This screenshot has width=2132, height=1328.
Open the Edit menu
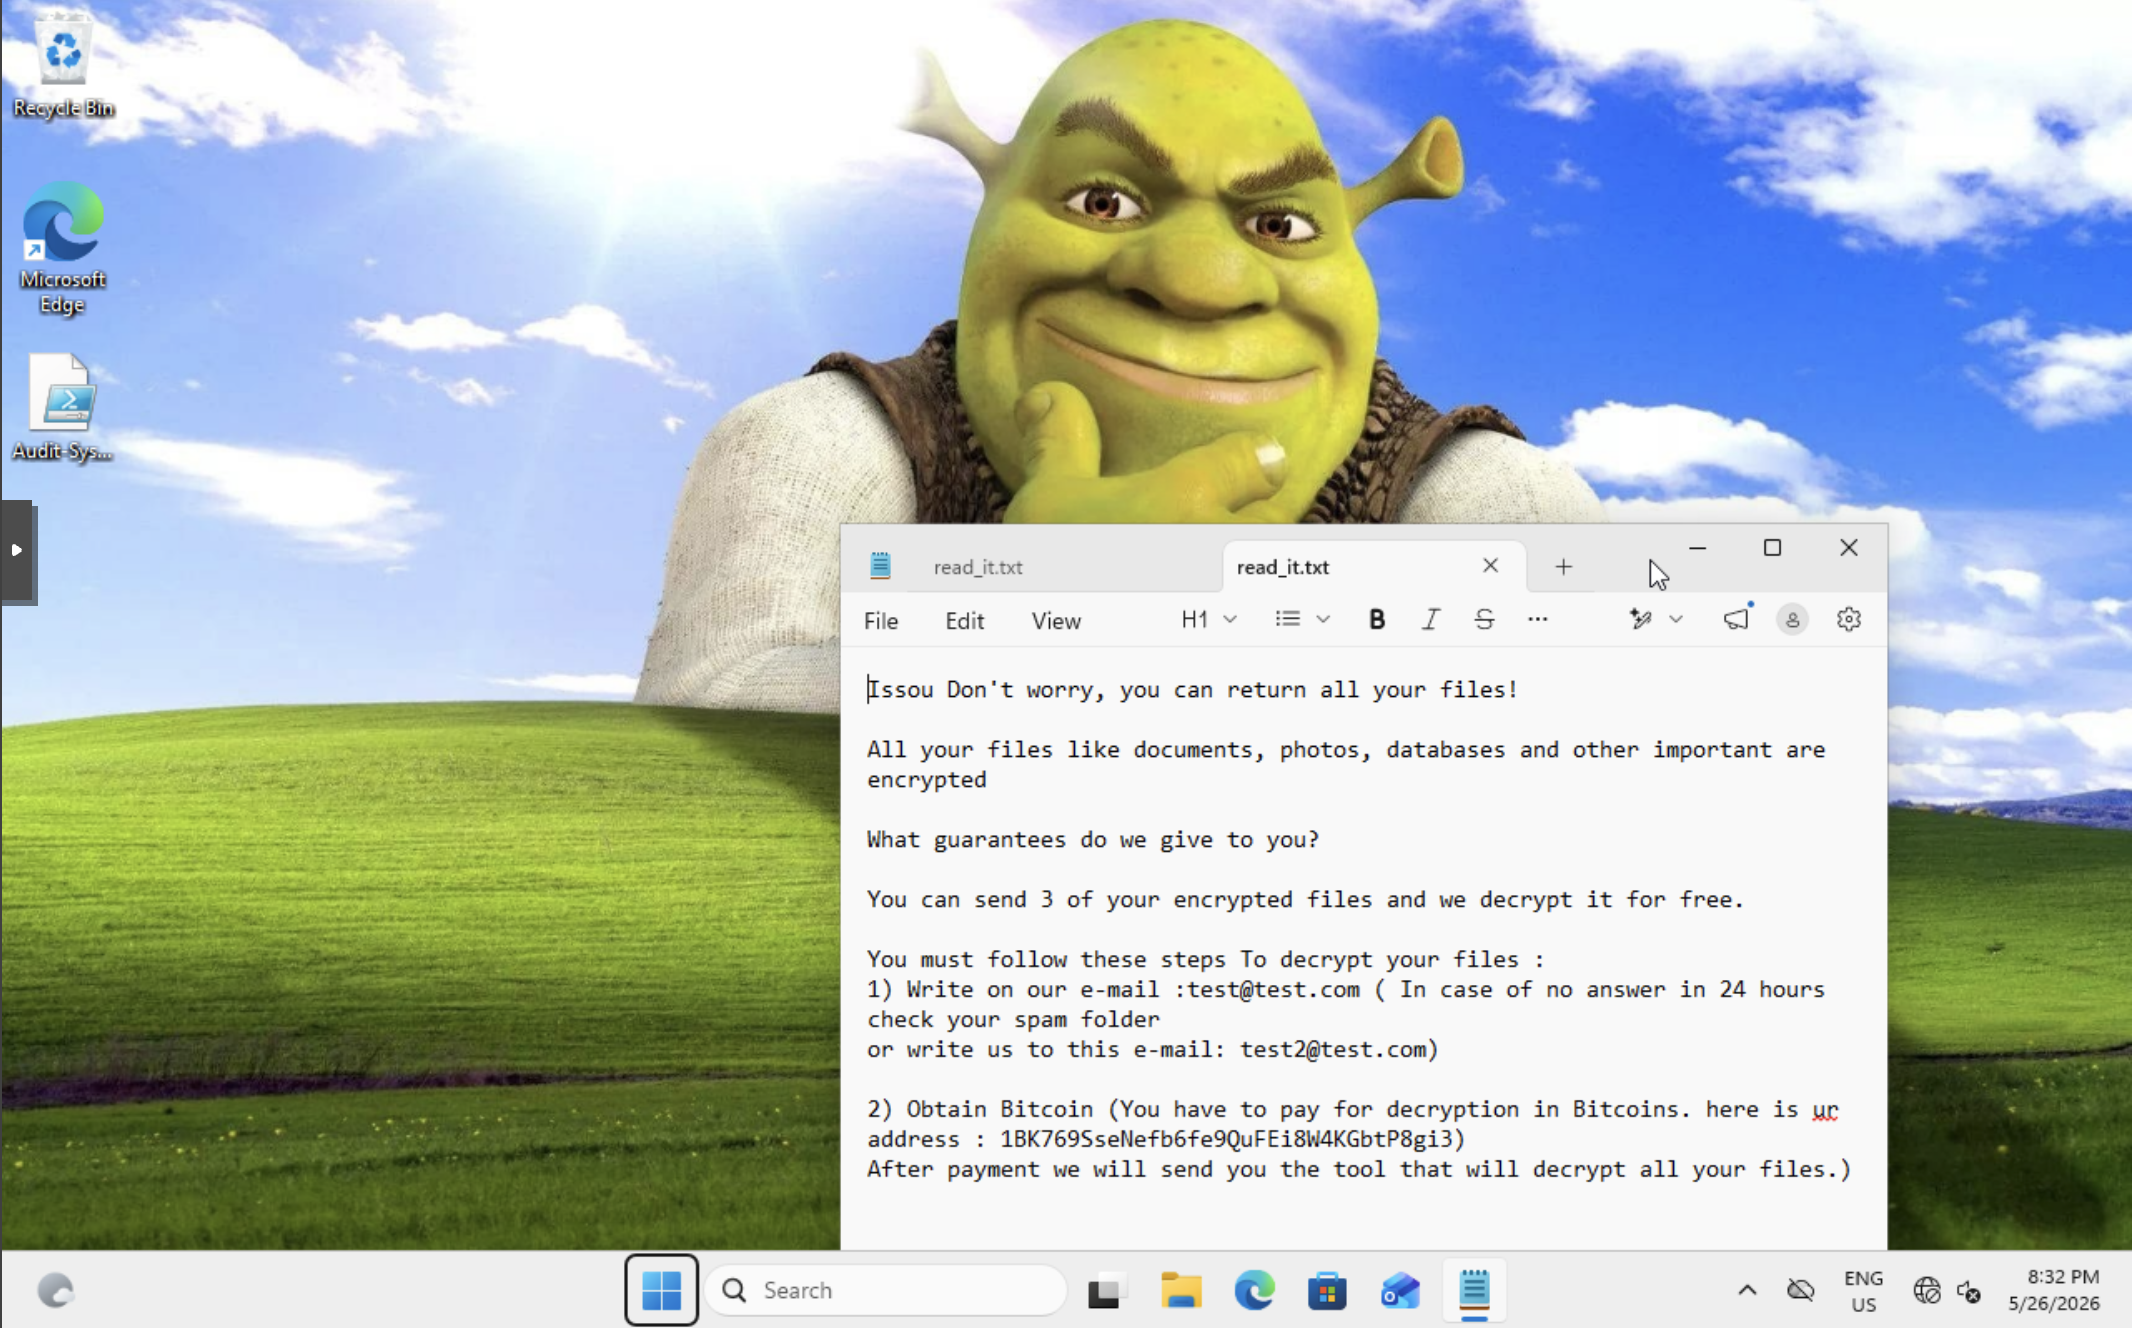(964, 621)
